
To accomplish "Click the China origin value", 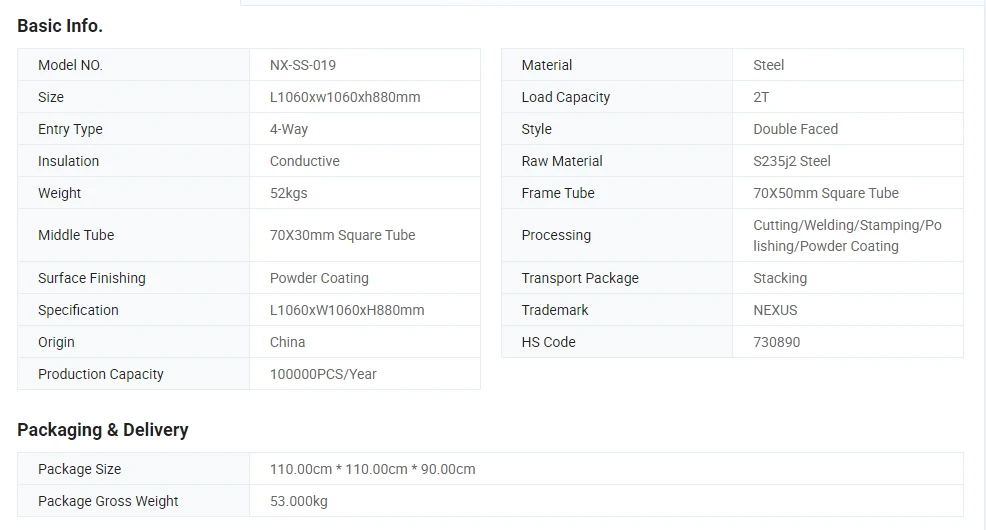I will (287, 343).
